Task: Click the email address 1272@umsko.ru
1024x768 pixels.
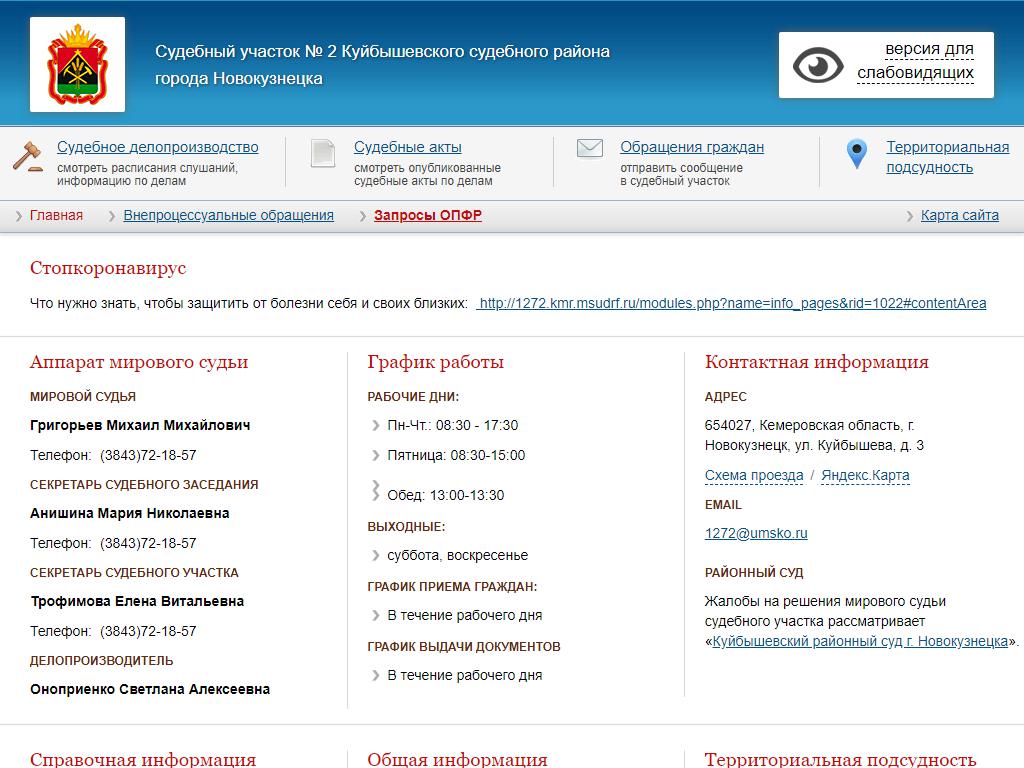Action: pyautogui.click(x=756, y=533)
